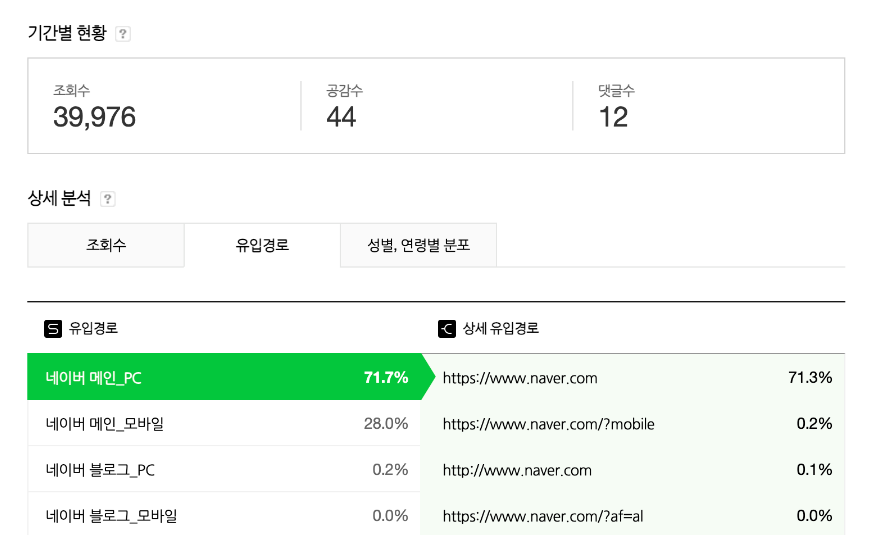Click the 28.0% value for 네이버 메인_모바일
873x554 pixels.
386,424
